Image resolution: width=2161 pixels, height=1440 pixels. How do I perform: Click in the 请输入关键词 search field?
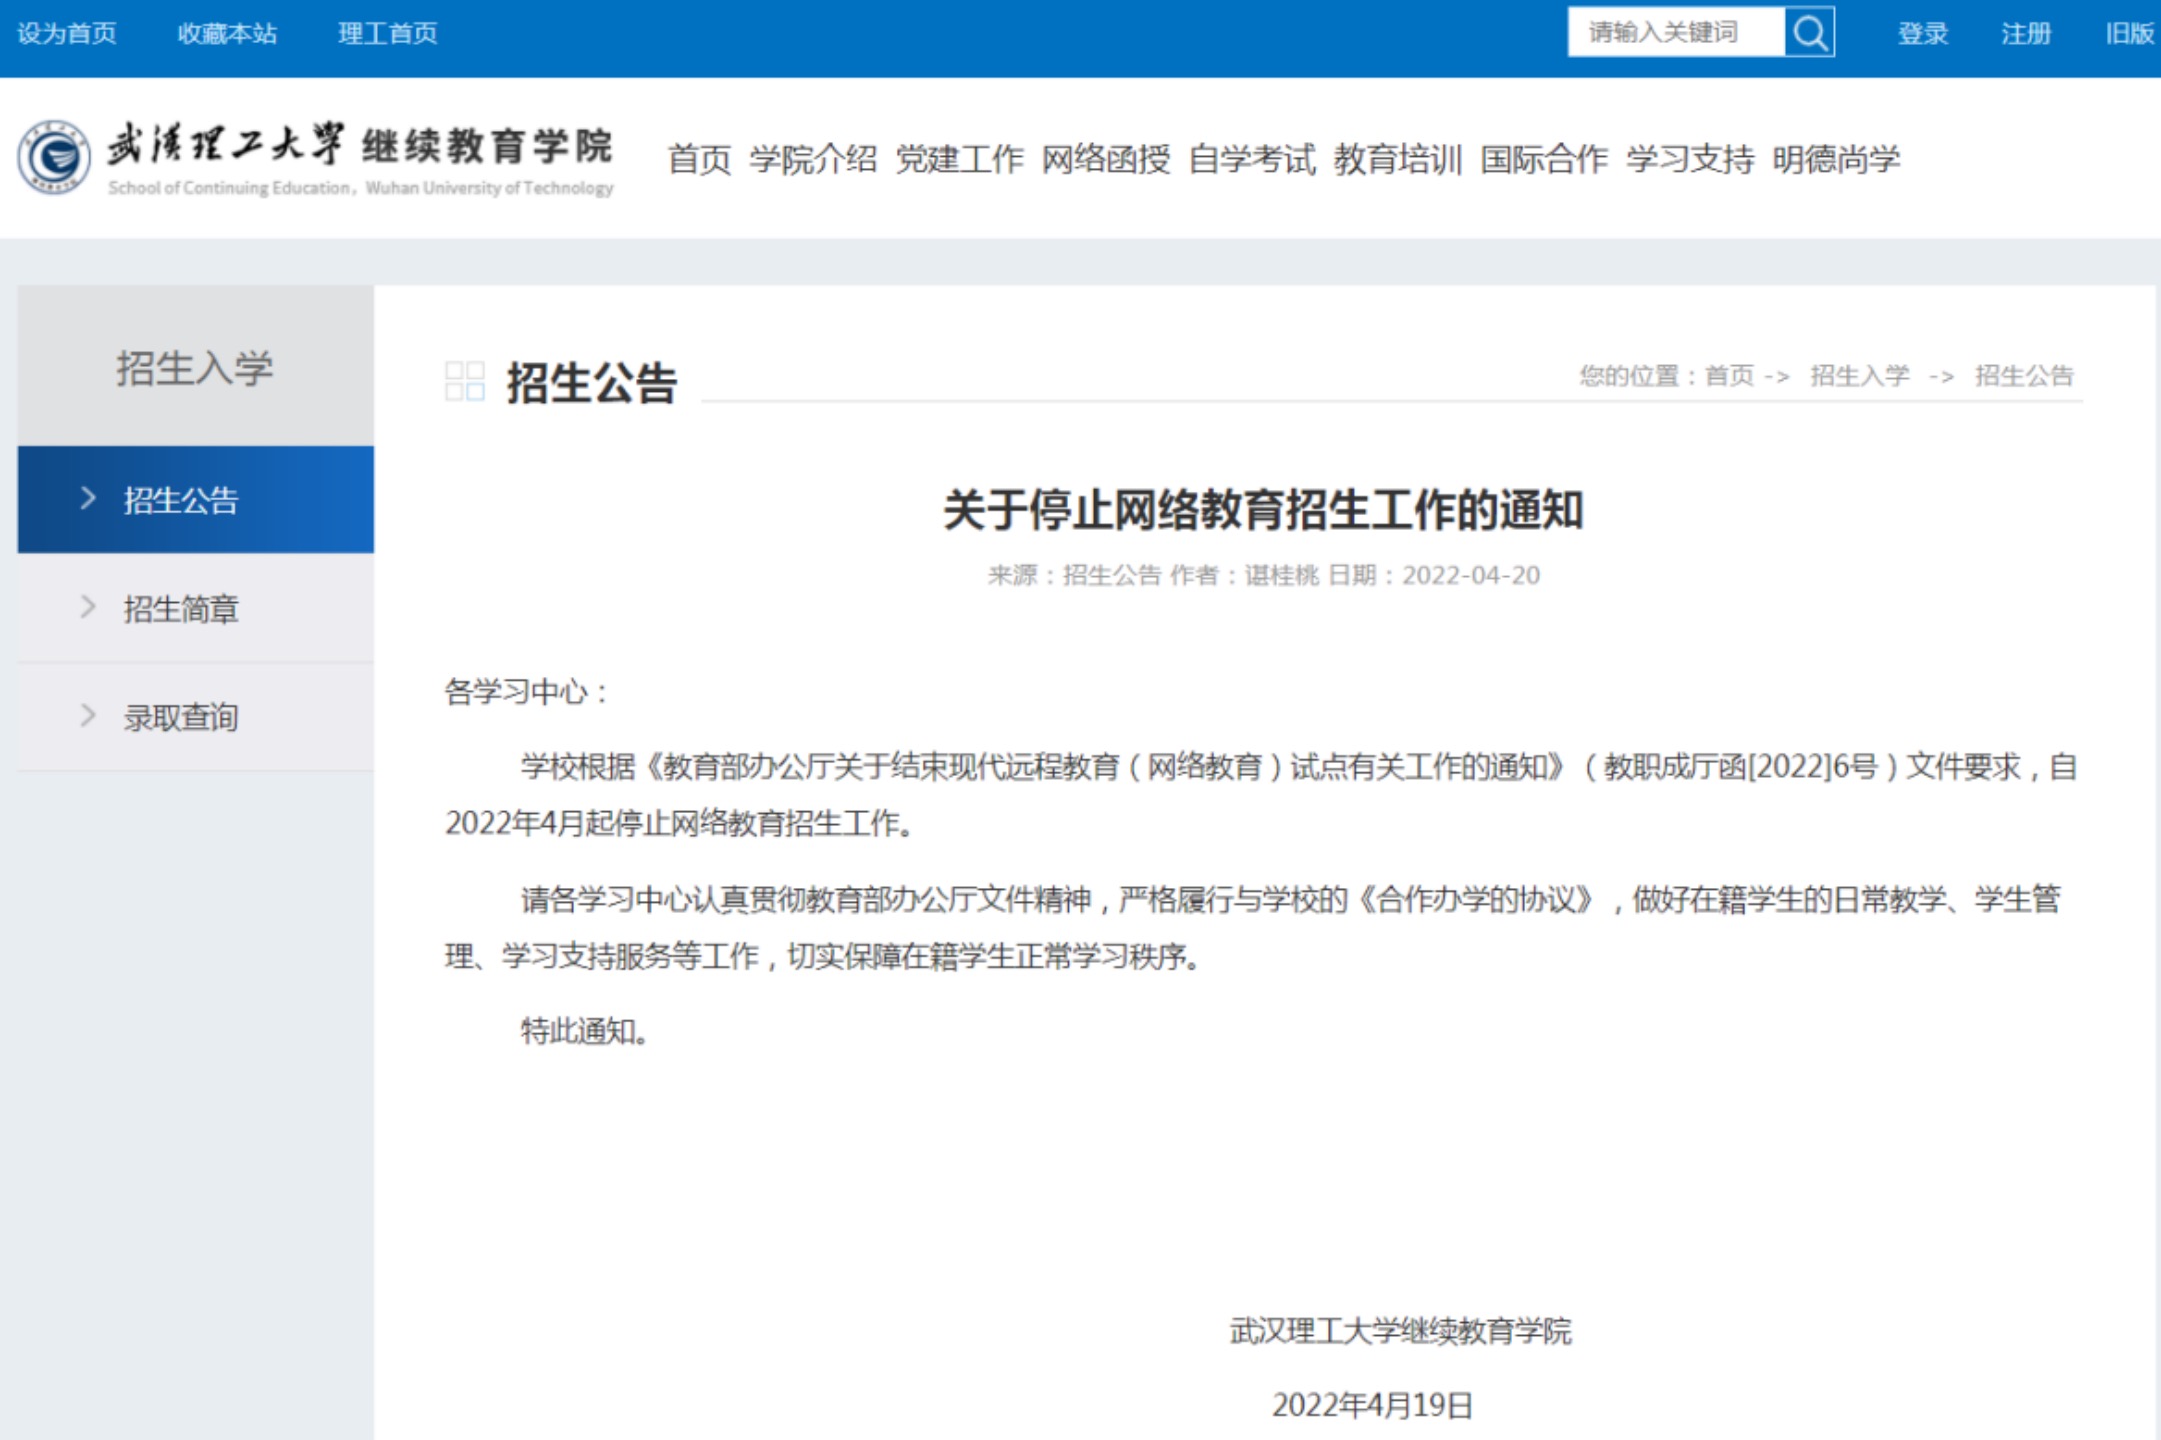pyautogui.click(x=1676, y=33)
